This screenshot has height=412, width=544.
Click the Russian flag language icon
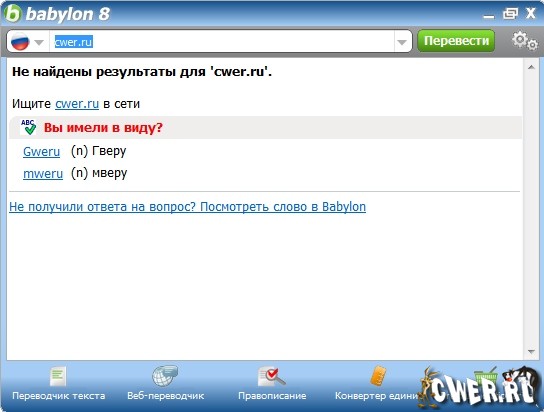(x=20, y=42)
